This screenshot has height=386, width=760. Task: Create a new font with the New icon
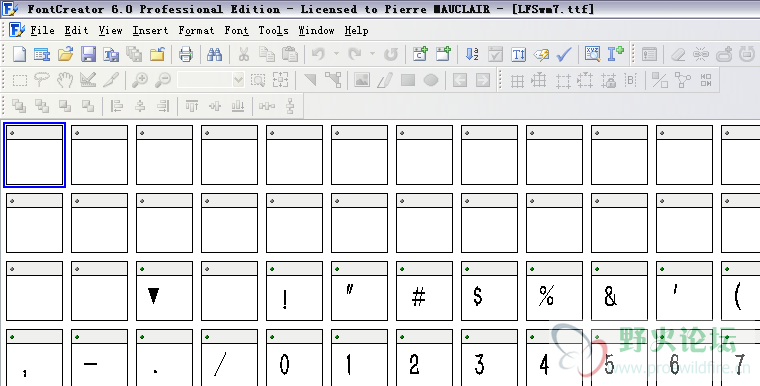click(19, 54)
